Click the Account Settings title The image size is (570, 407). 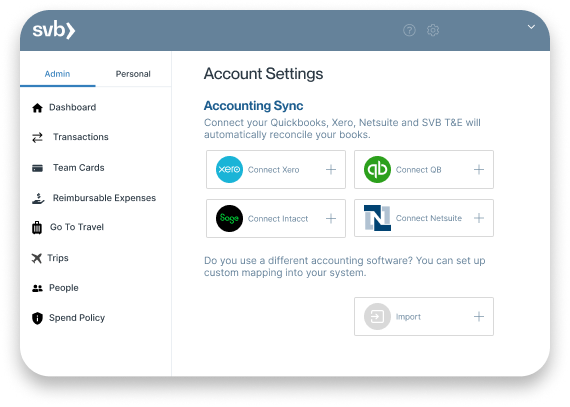[263, 74]
